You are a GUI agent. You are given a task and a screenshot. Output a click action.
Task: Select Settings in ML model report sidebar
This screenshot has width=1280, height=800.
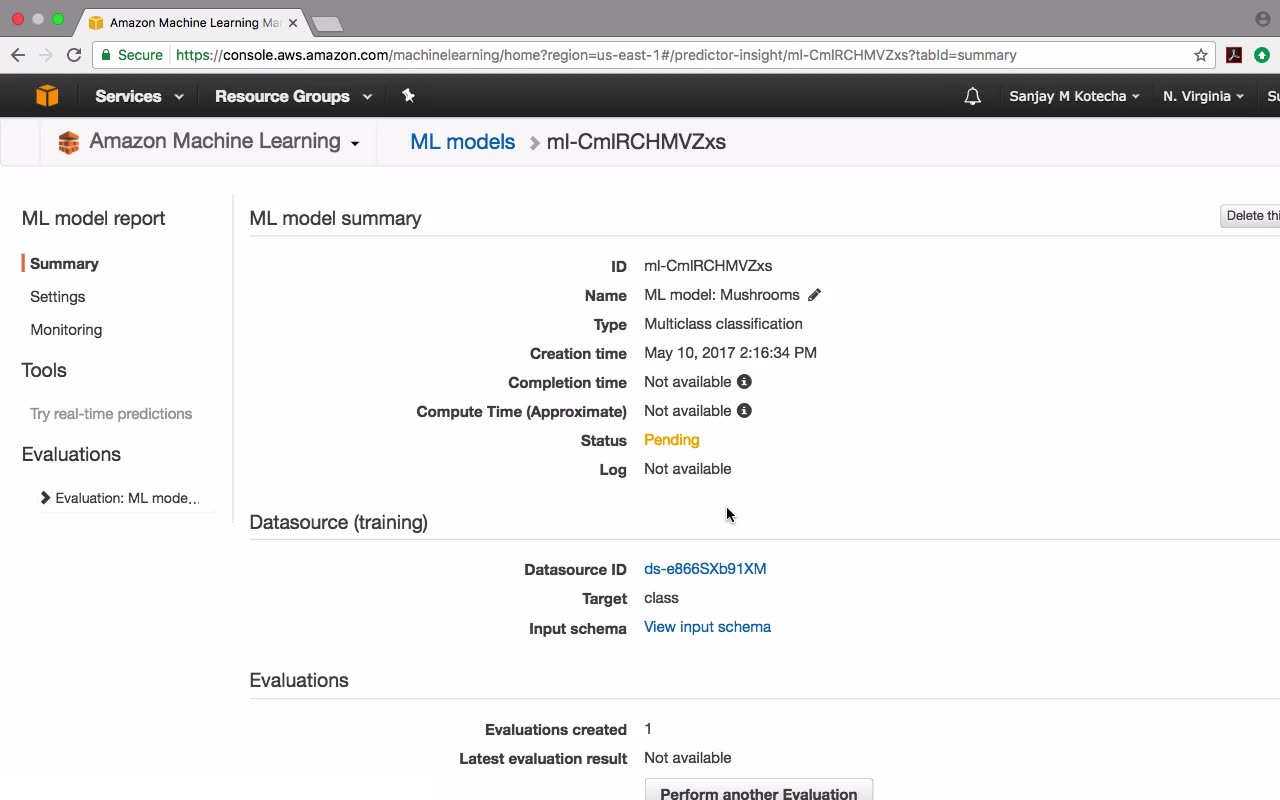58,297
